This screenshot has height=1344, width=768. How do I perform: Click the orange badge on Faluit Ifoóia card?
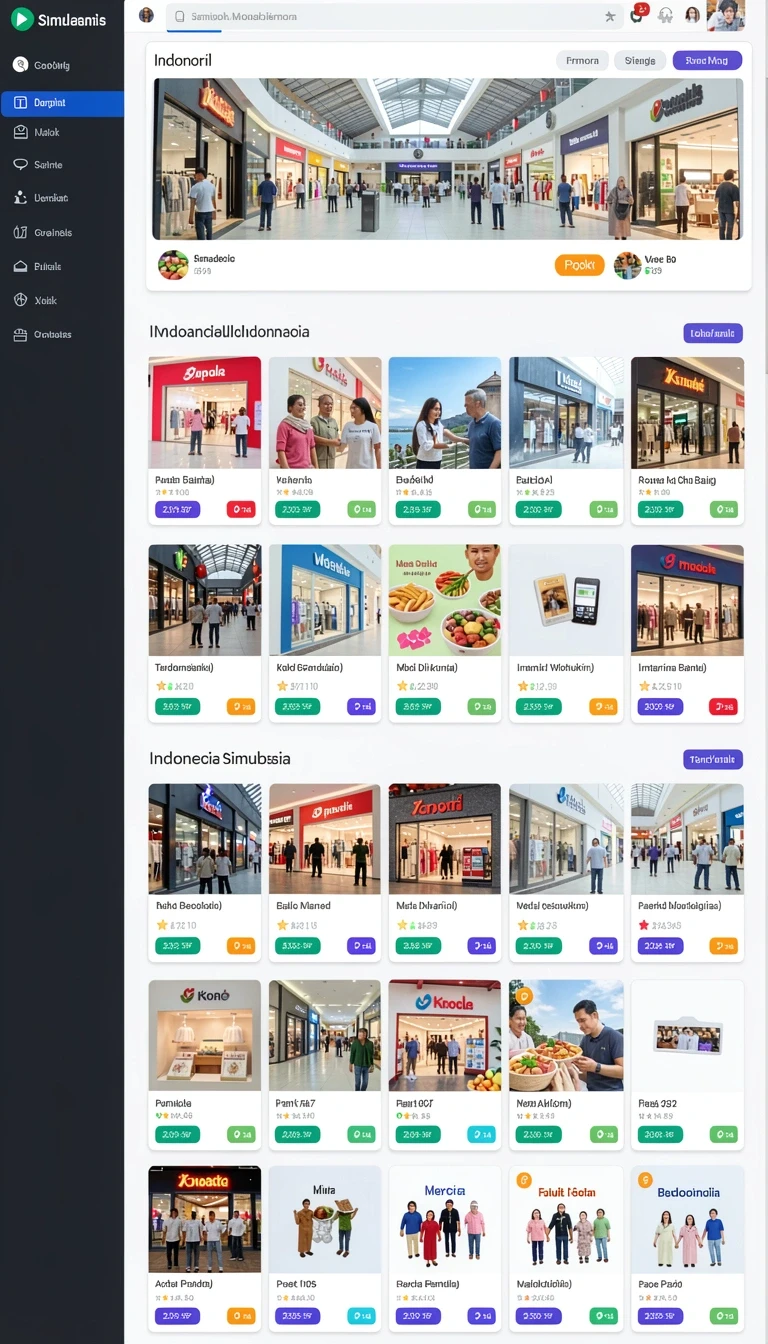524,1180
